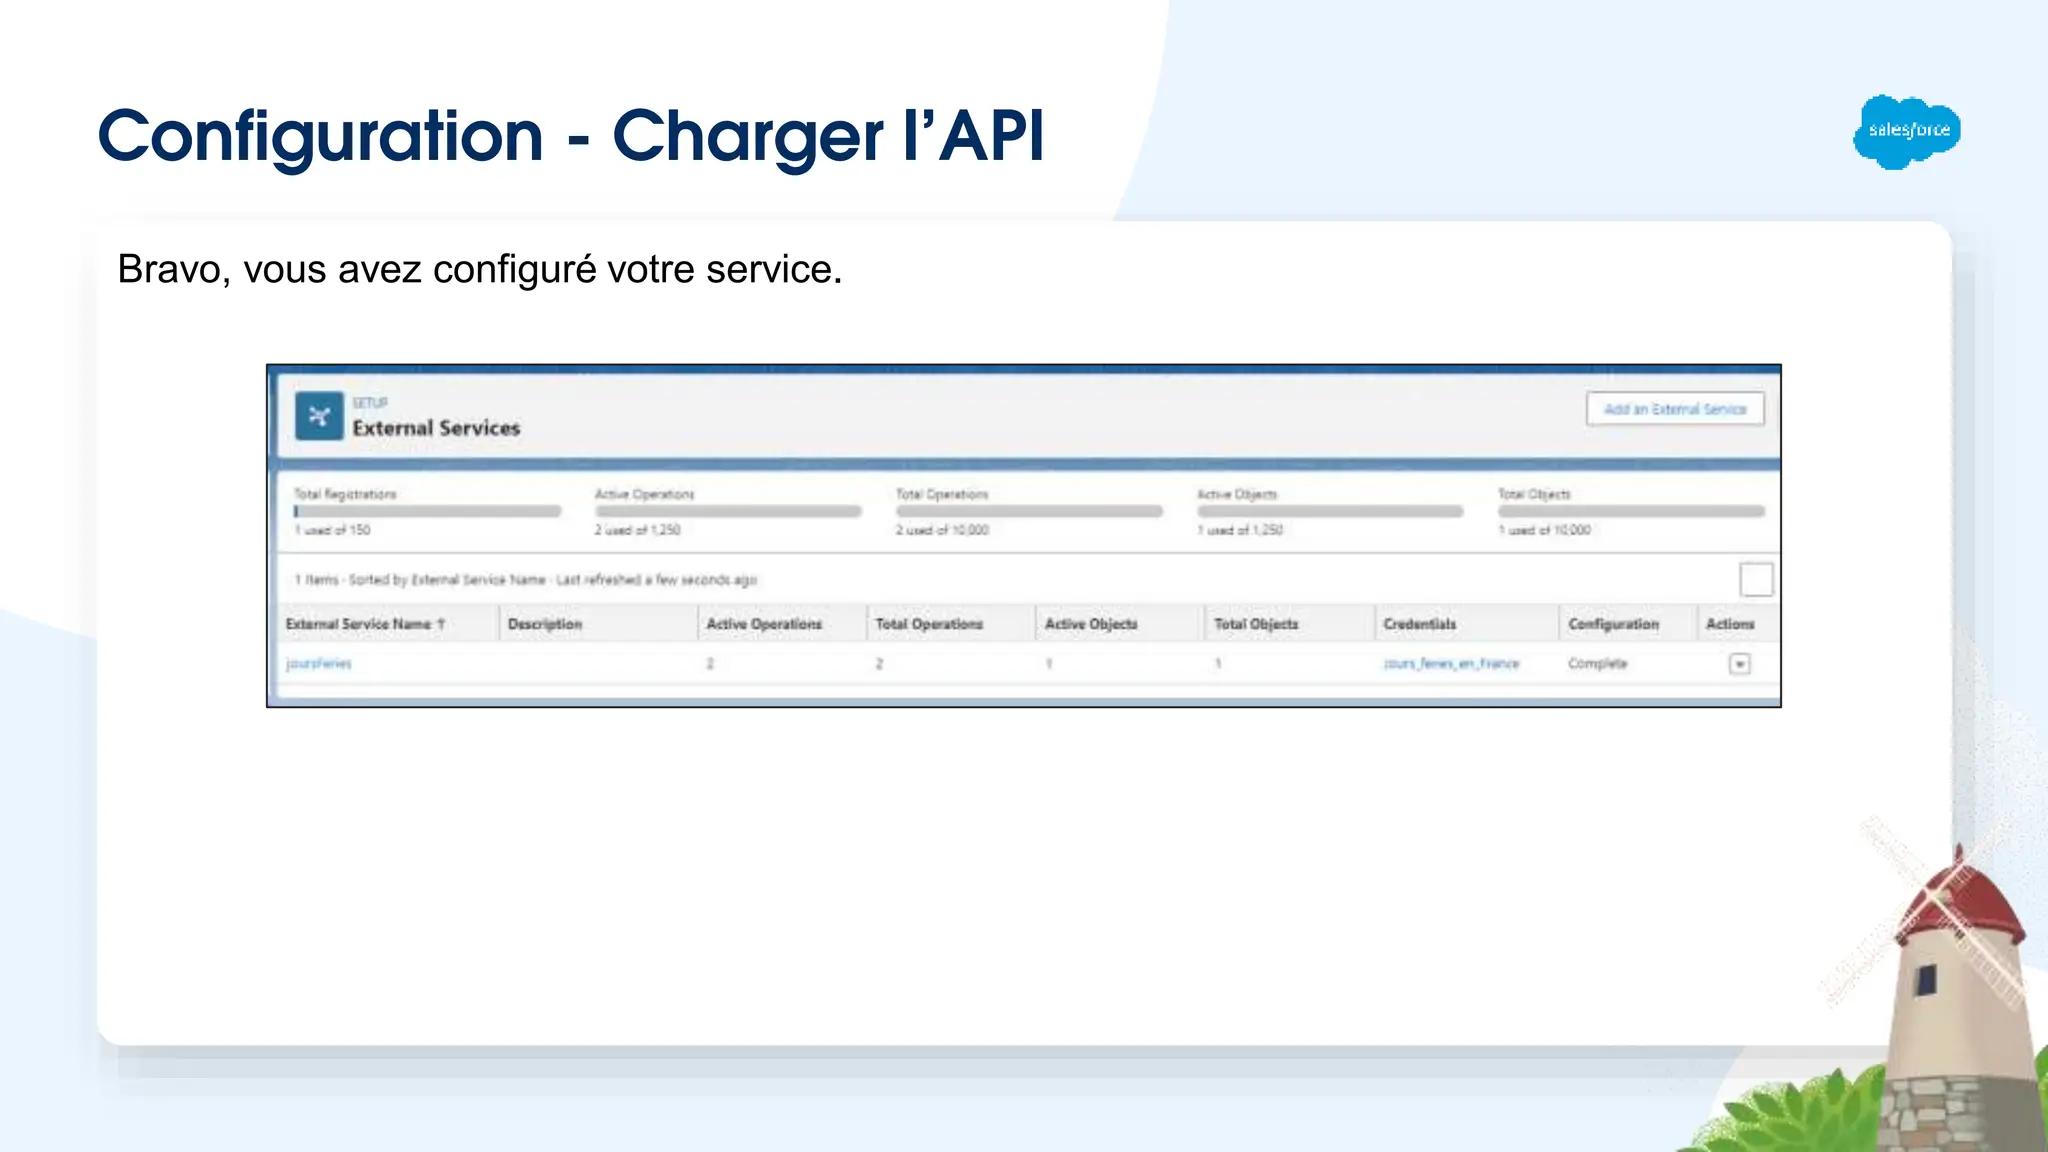2048x1152 pixels.
Task: Click the Total Objects usage bar at the top
Action: pyautogui.click(x=1631, y=511)
